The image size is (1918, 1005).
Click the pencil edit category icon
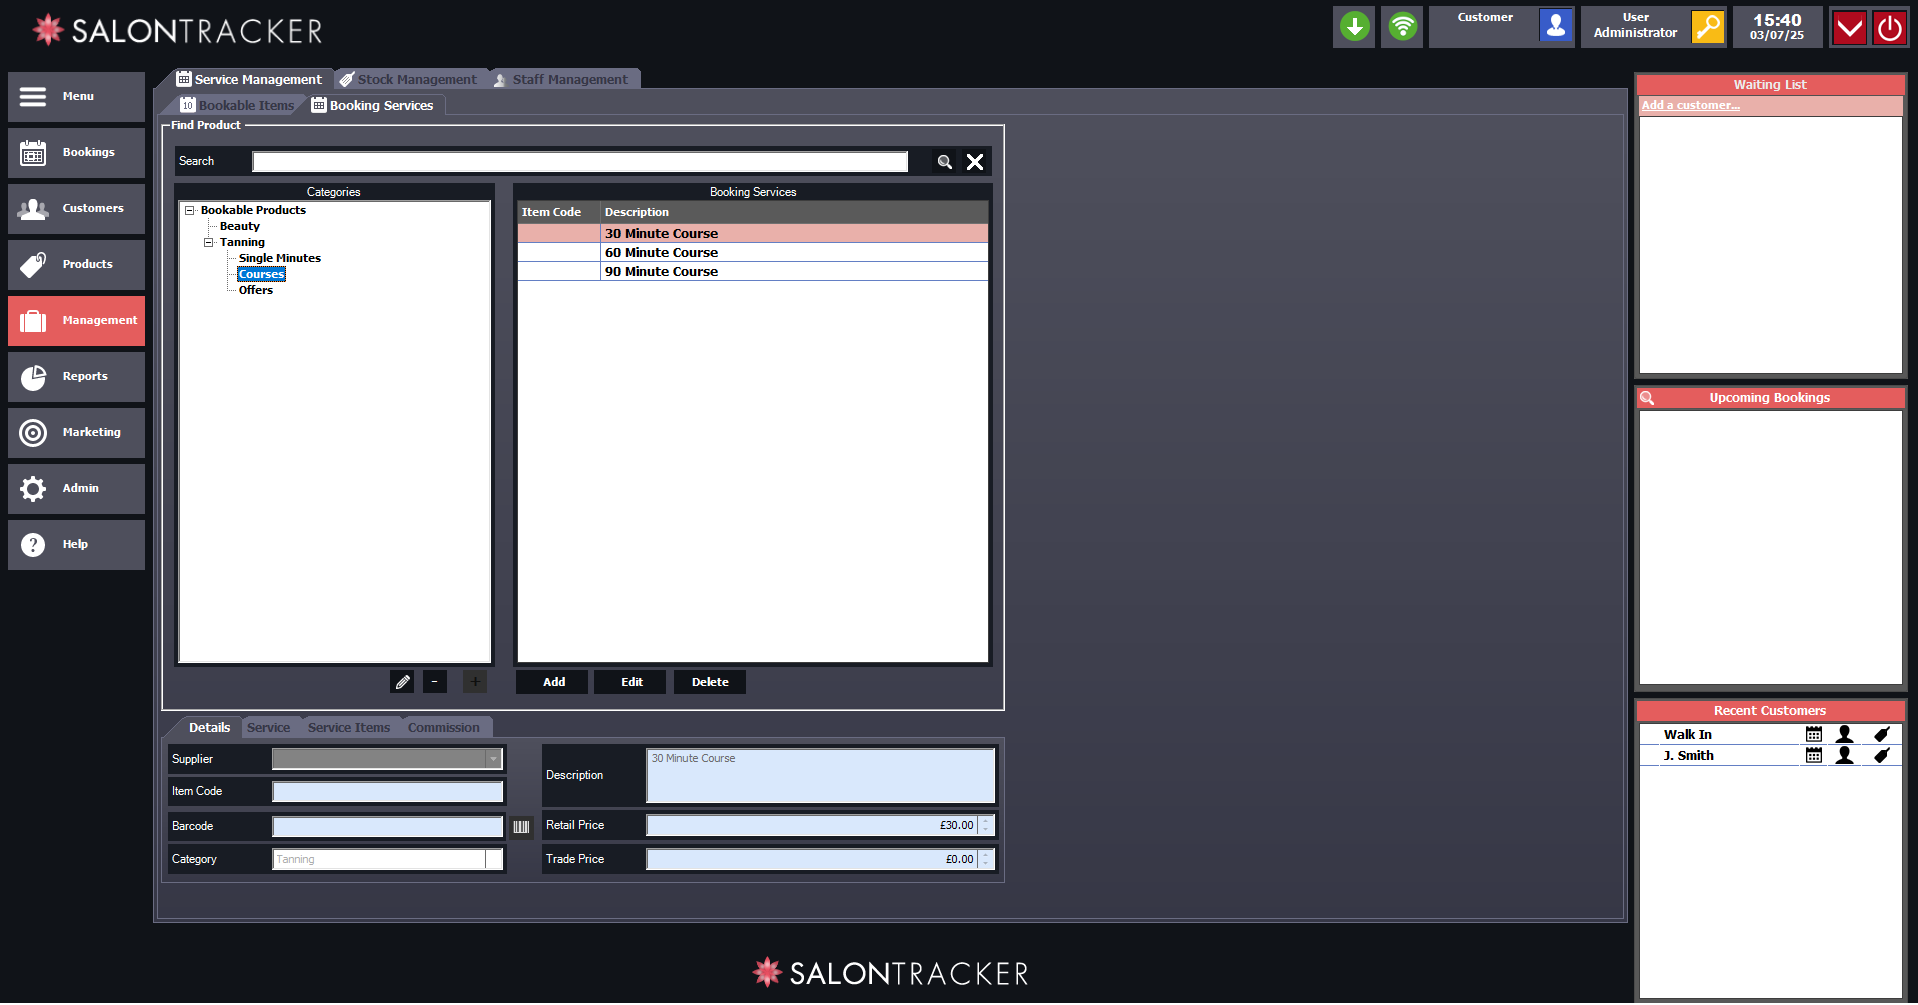point(402,682)
